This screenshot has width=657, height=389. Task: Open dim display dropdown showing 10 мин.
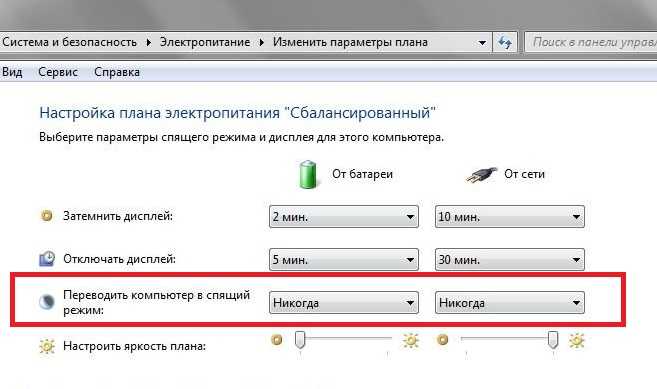(x=510, y=217)
